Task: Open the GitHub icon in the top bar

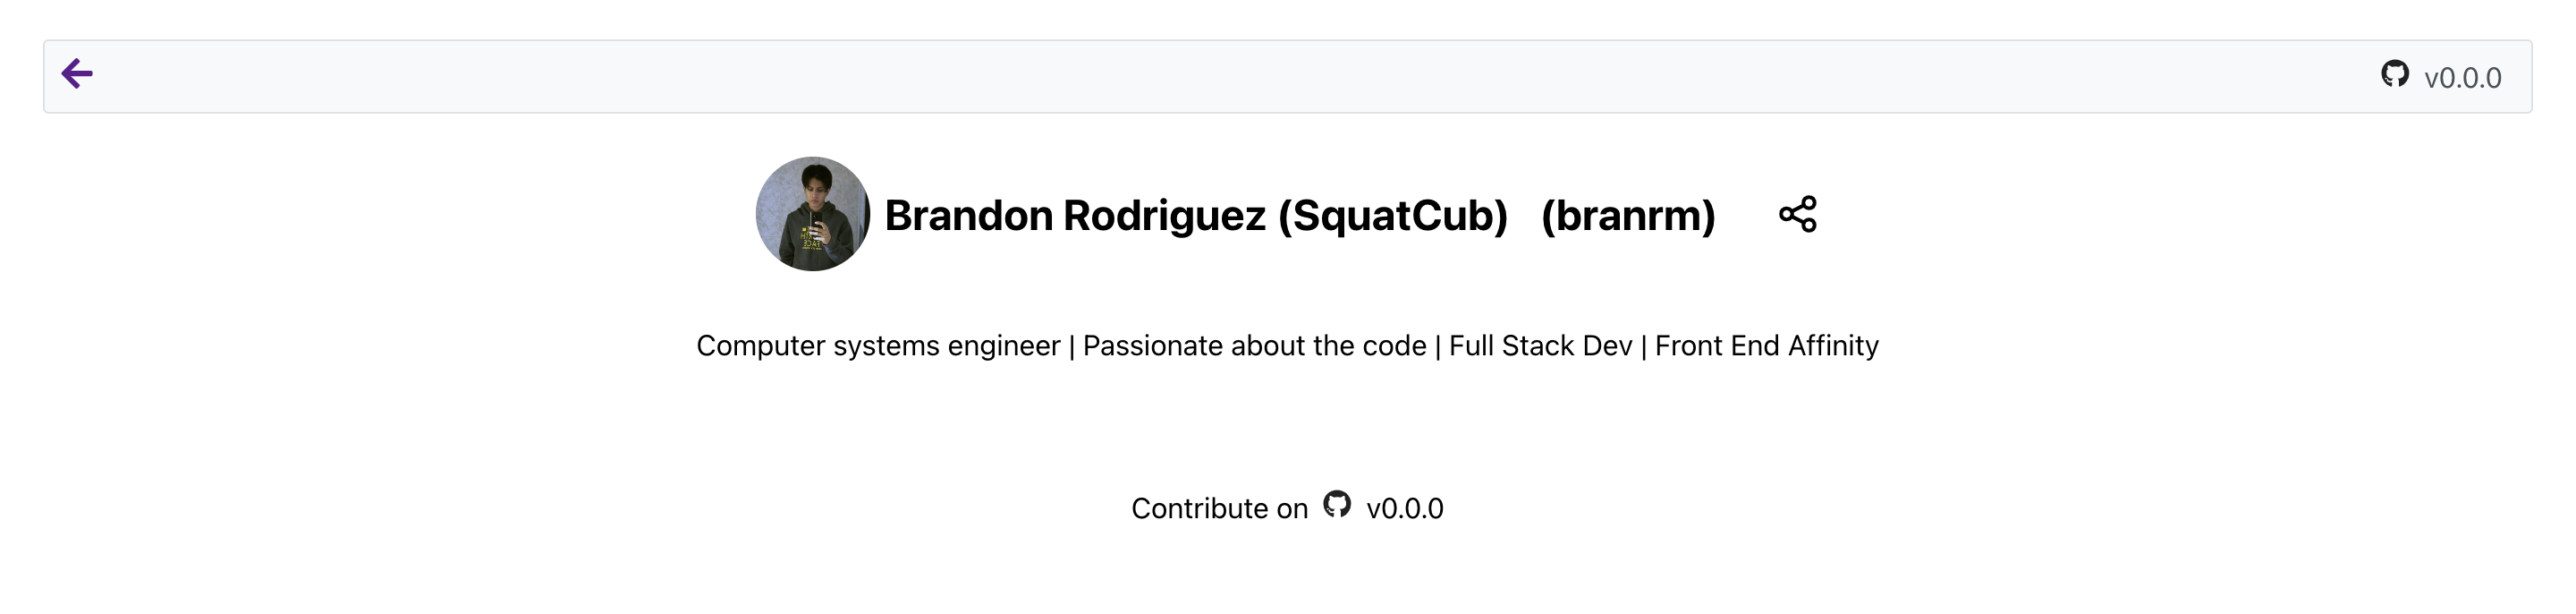Action: pos(2395,74)
